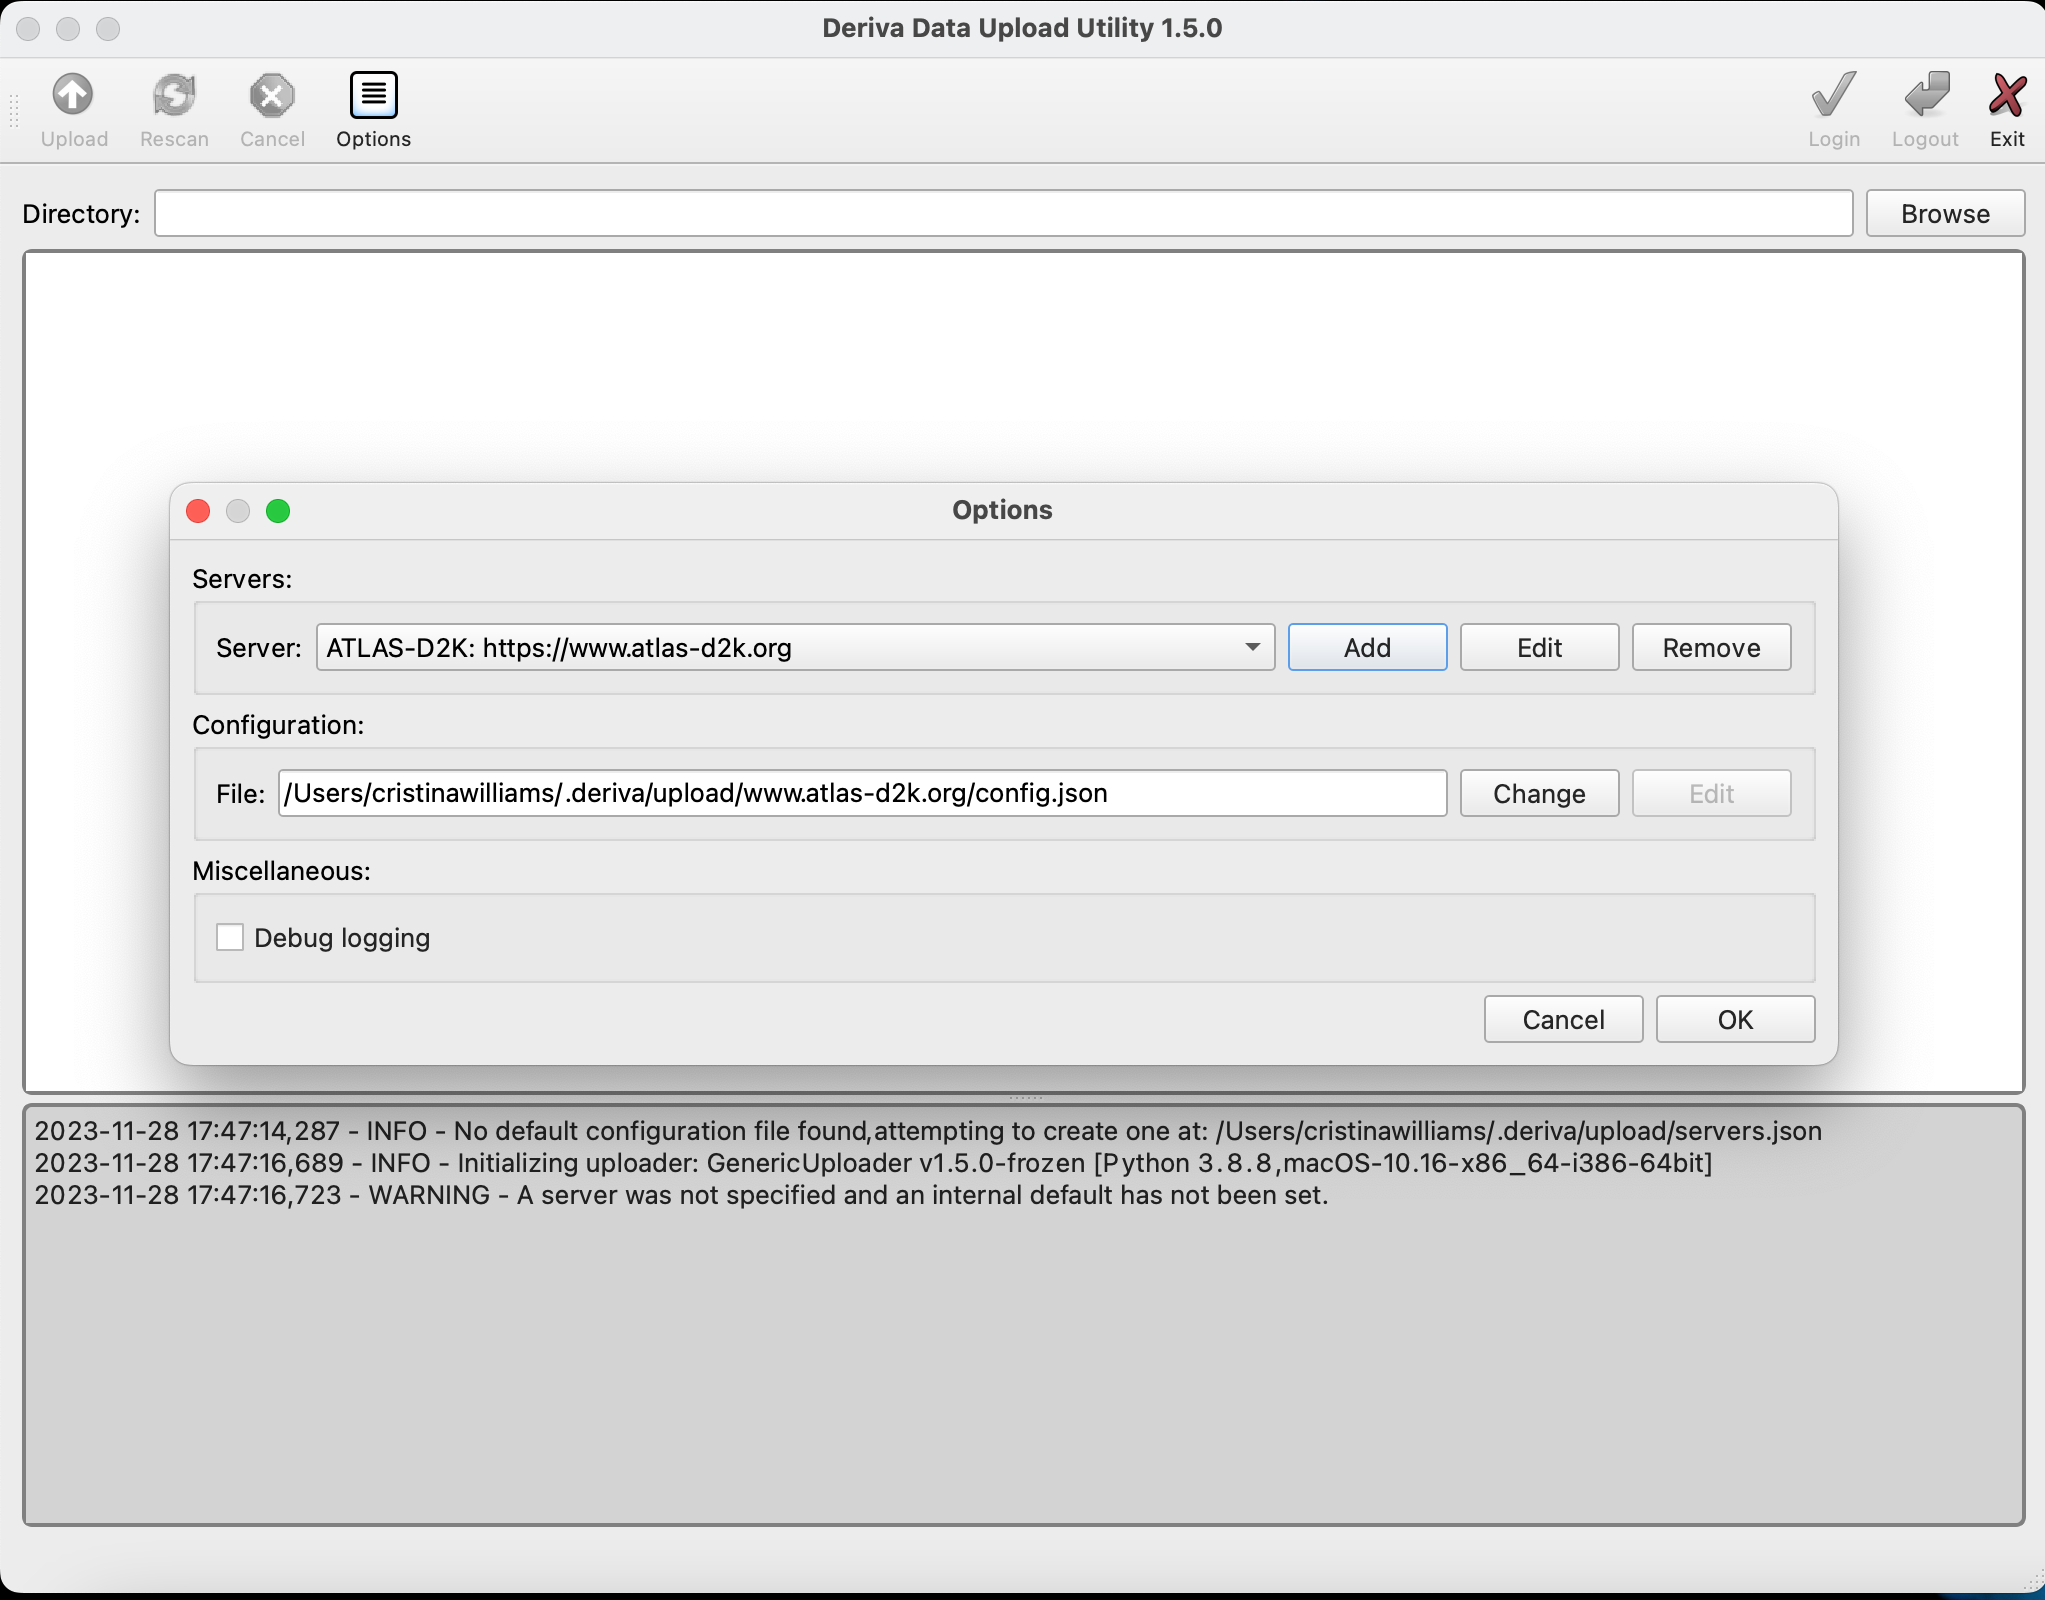2045x1600 pixels.
Task: Click the Directory path input field
Action: point(1003,213)
